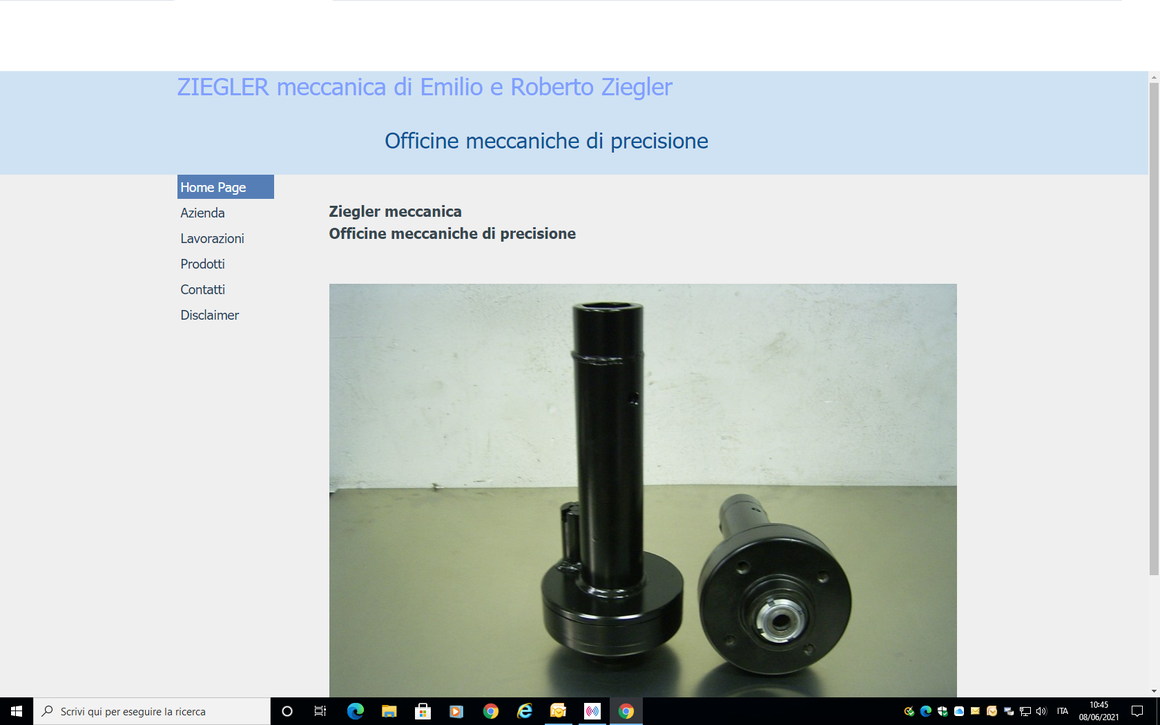Open the clock showing 10:45
Screen dimensions: 1160x725
point(1099,711)
